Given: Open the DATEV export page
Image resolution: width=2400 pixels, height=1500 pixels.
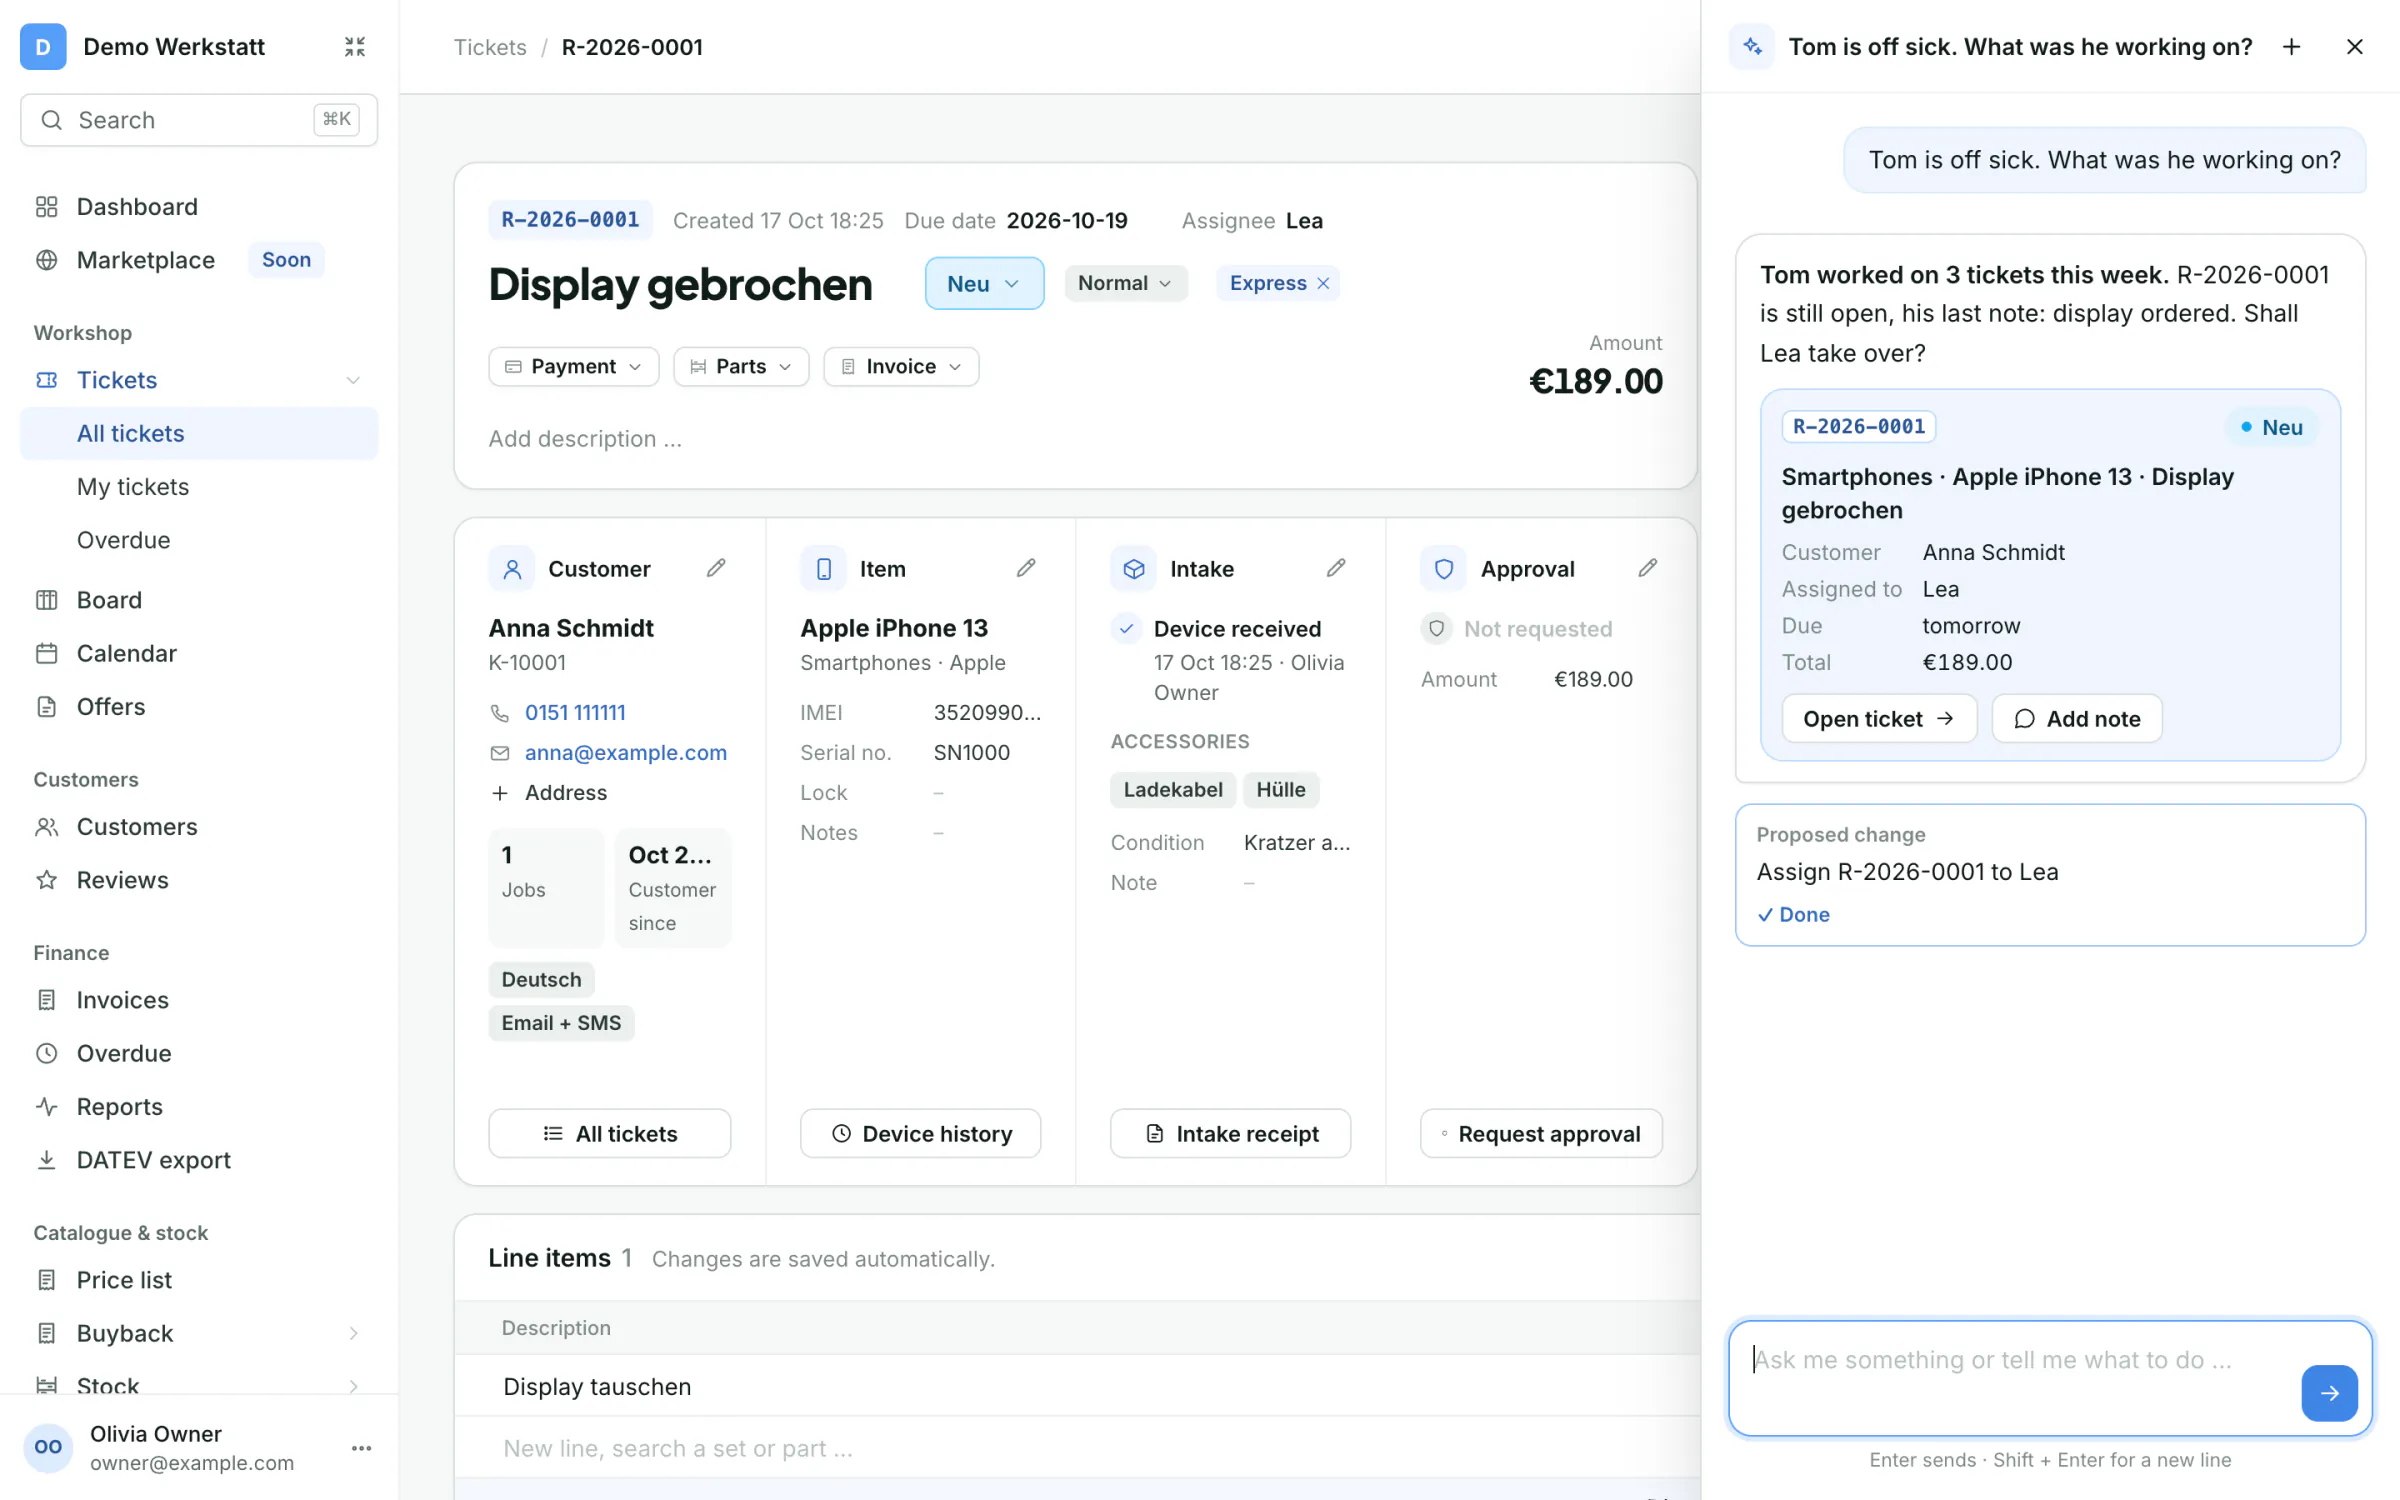Looking at the screenshot, I should (199, 1160).
